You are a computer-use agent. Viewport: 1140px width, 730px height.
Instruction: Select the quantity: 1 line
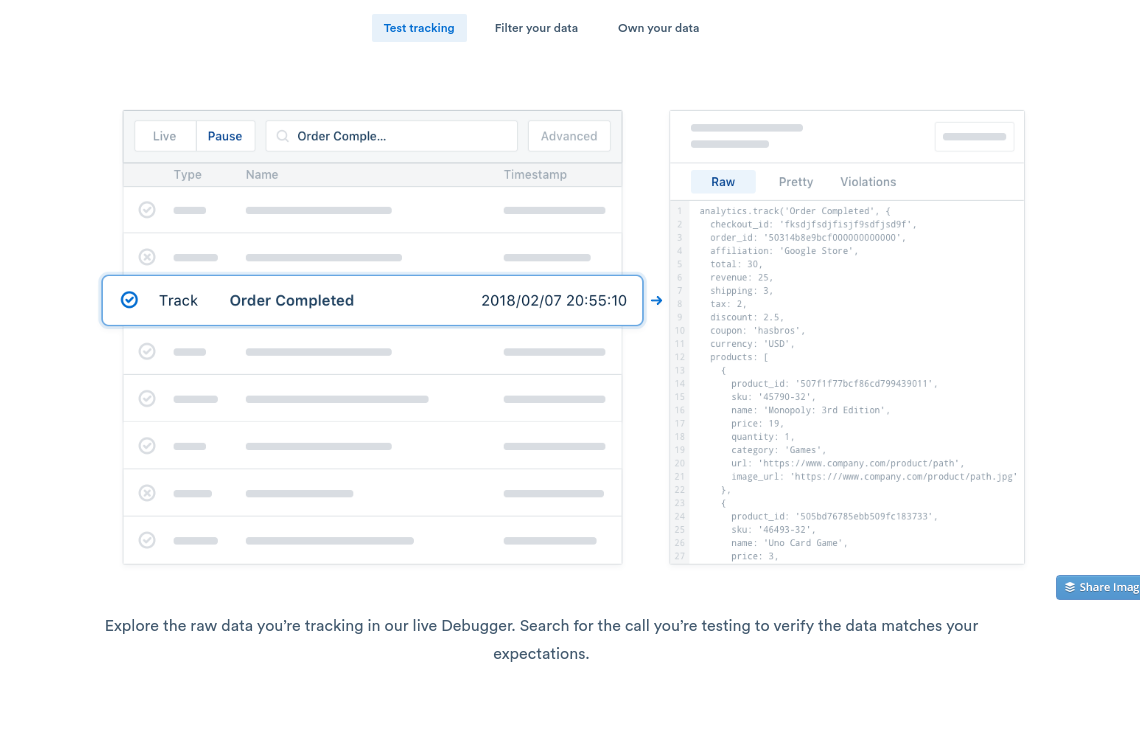762,437
